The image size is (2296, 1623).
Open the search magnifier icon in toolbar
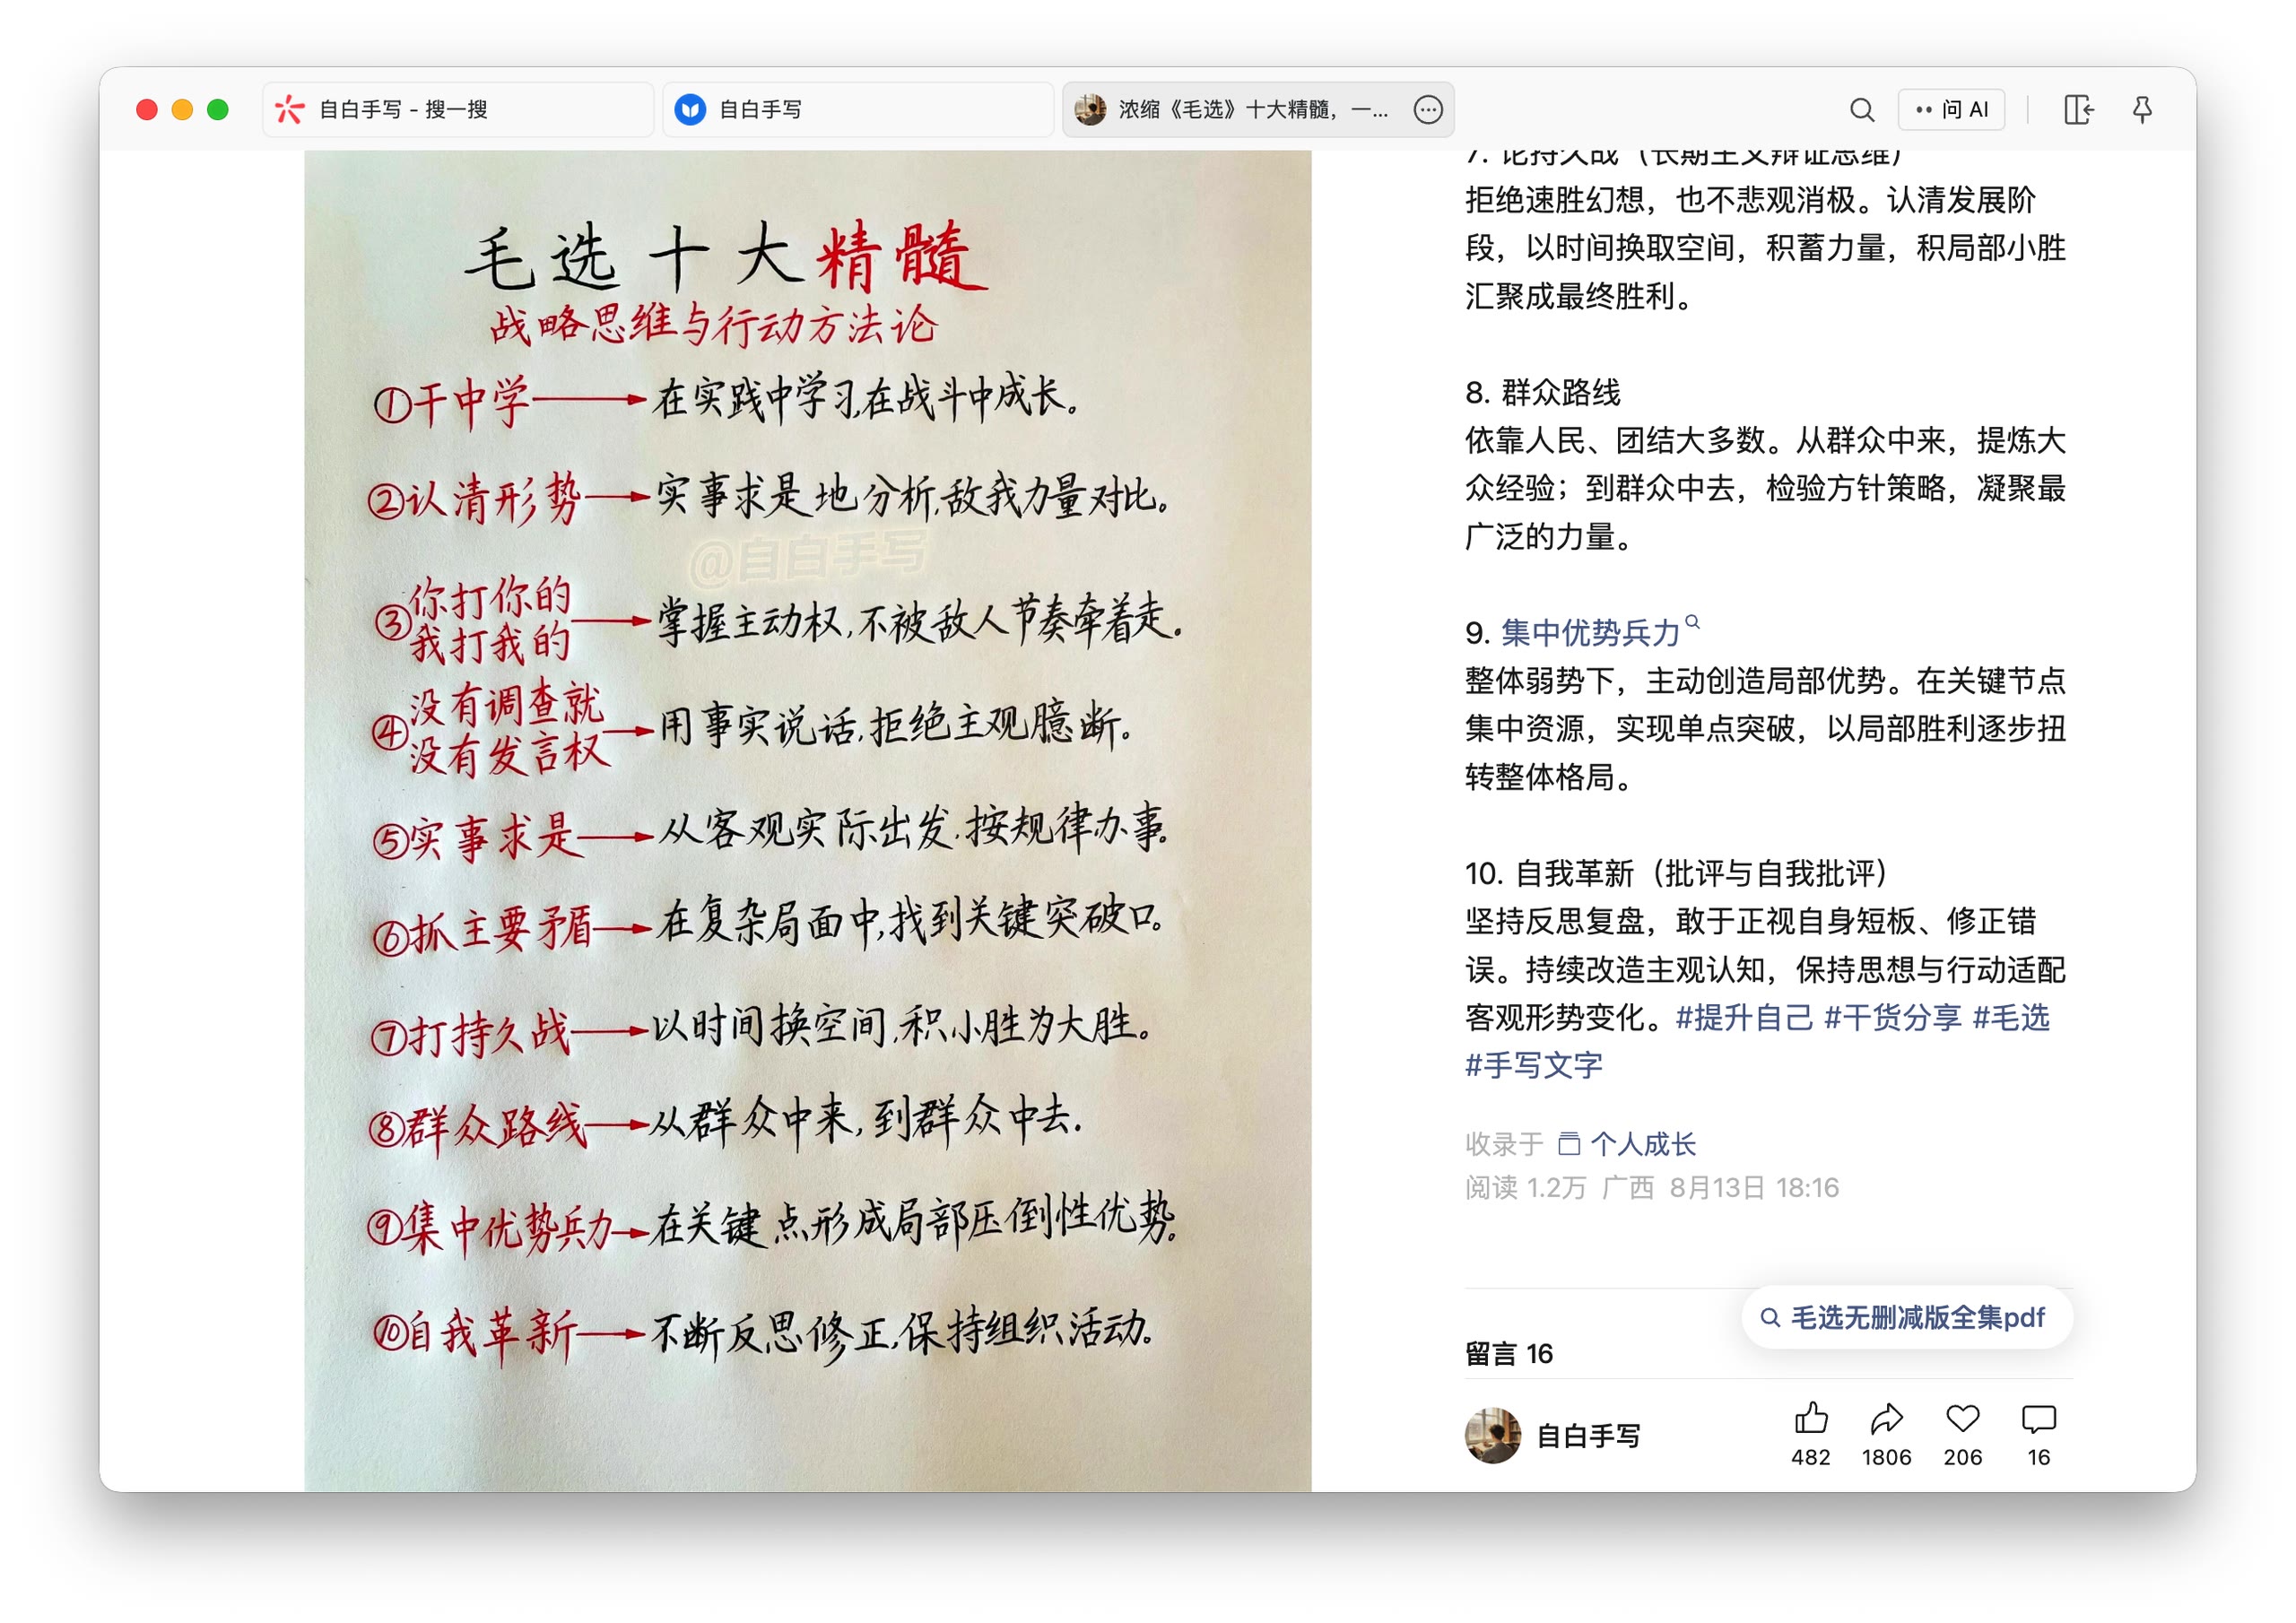[x=1861, y=110]
